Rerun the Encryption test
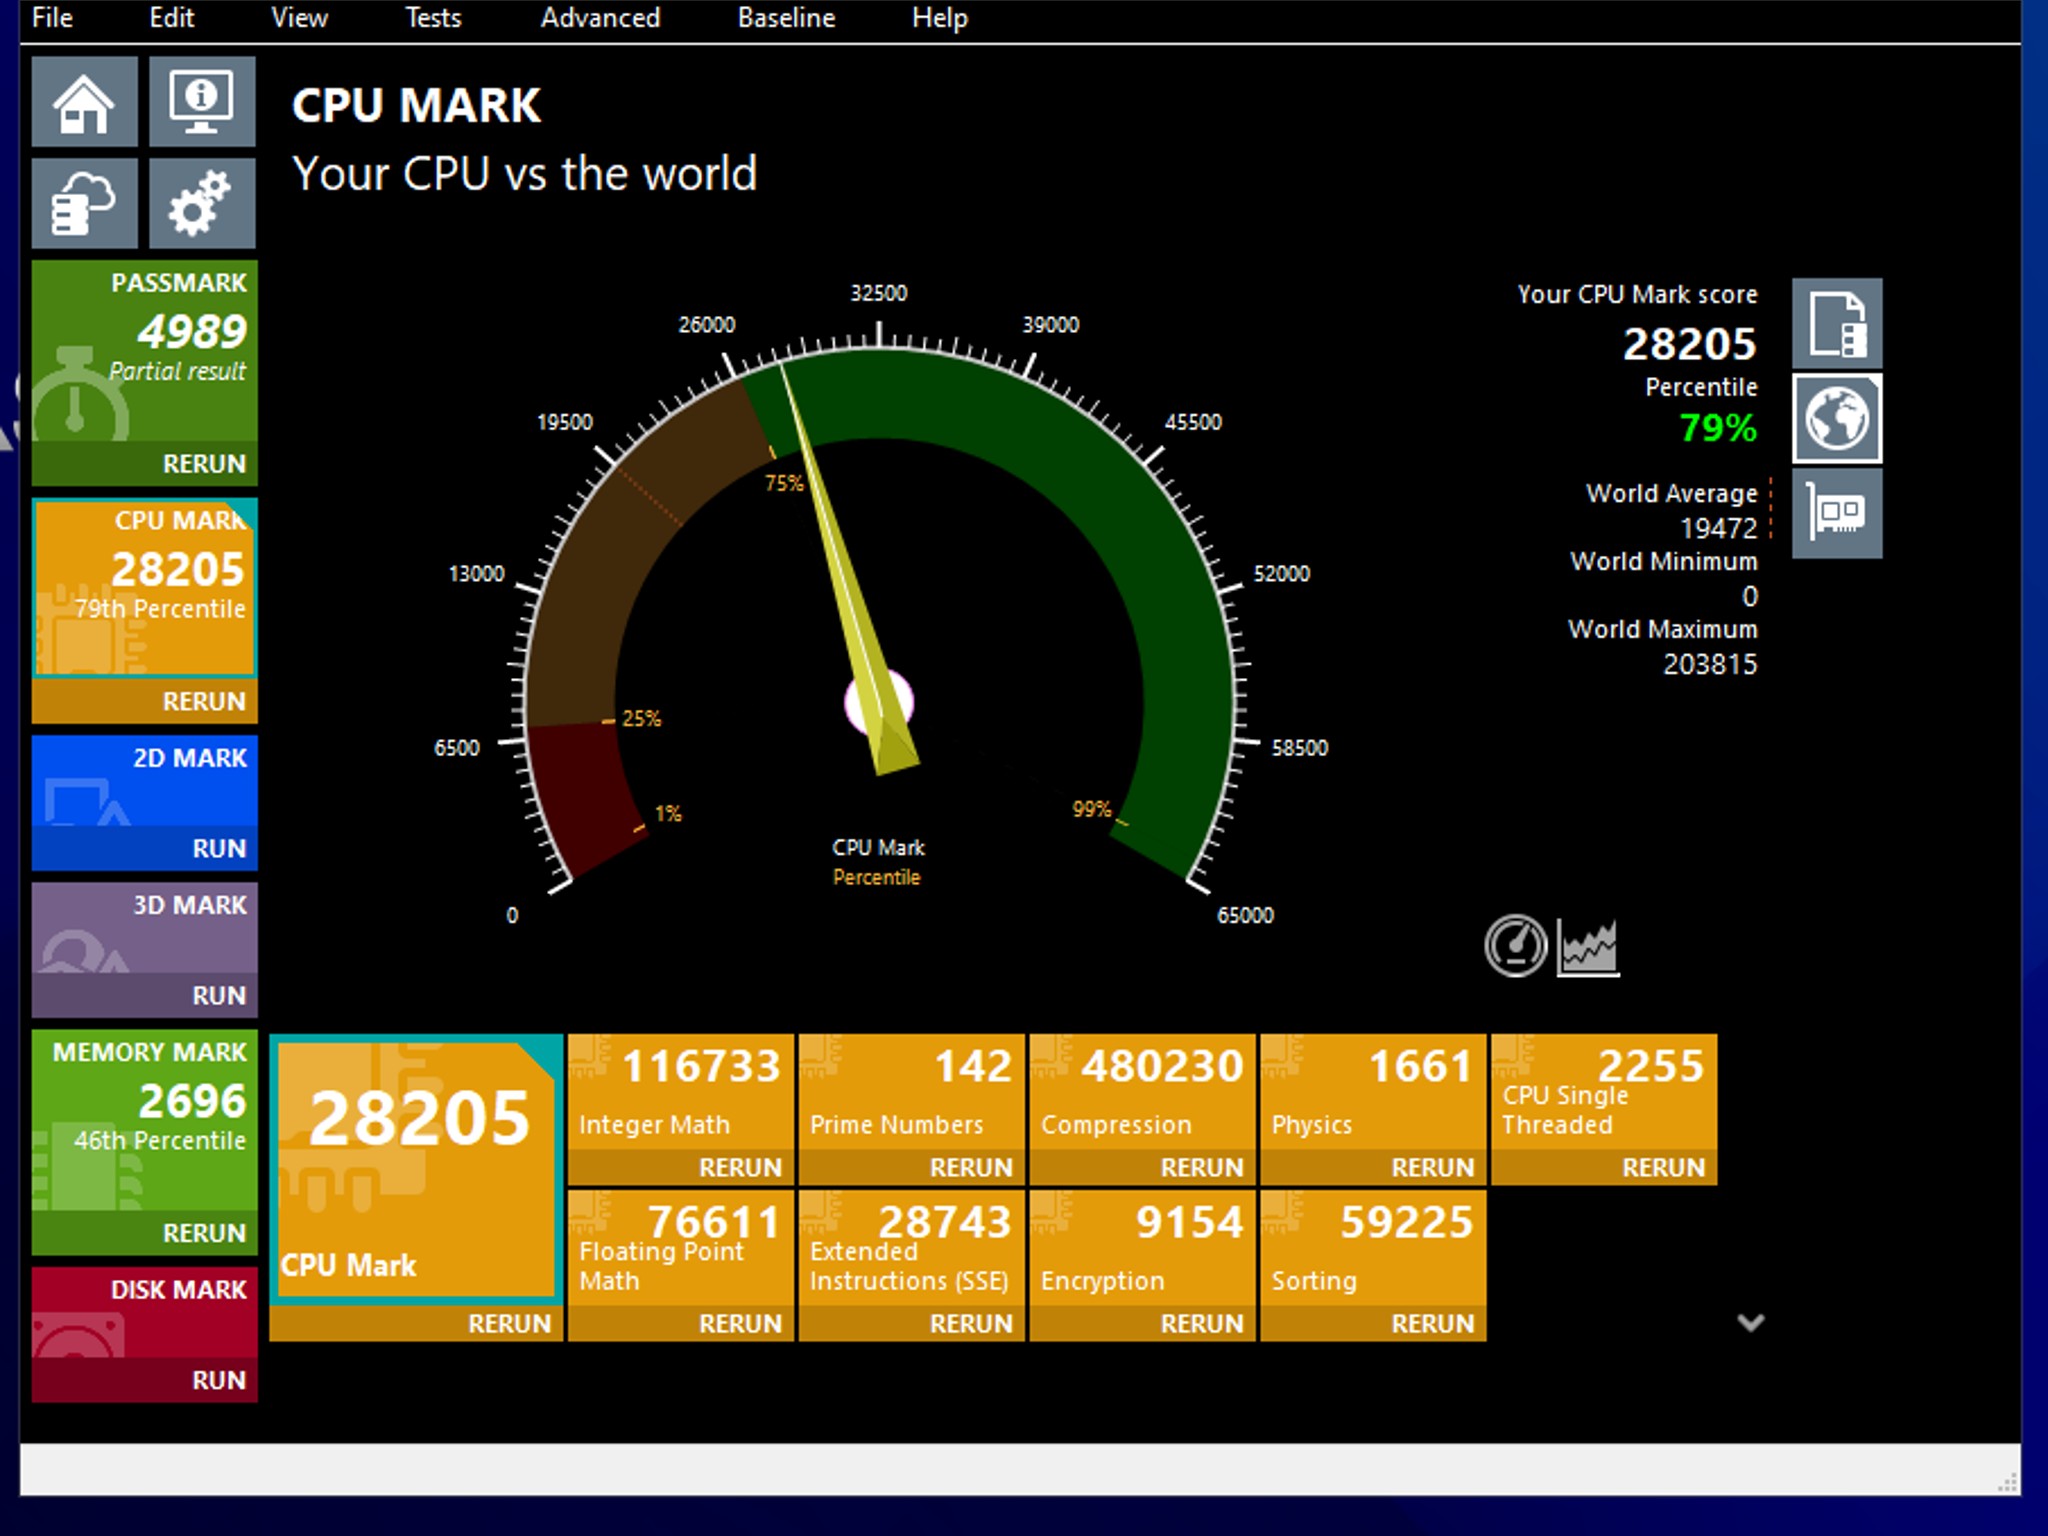Screen dimensions: 2048x1536 tap(1201, 1323)
